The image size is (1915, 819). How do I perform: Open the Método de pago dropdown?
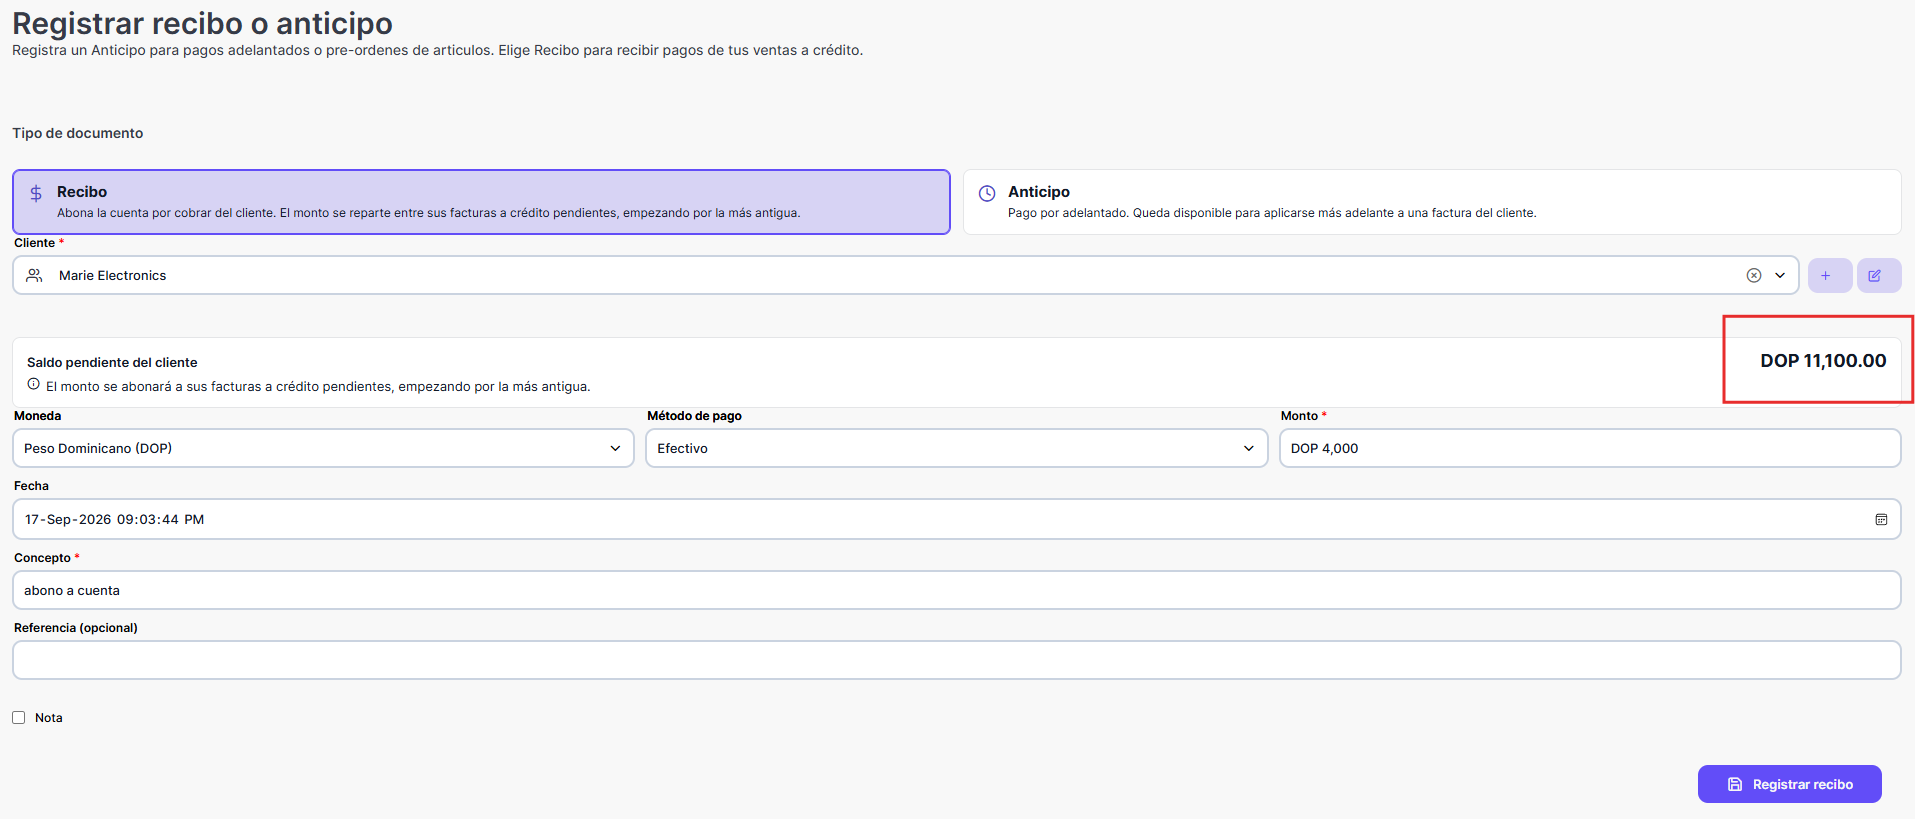[x=957, y=448]
